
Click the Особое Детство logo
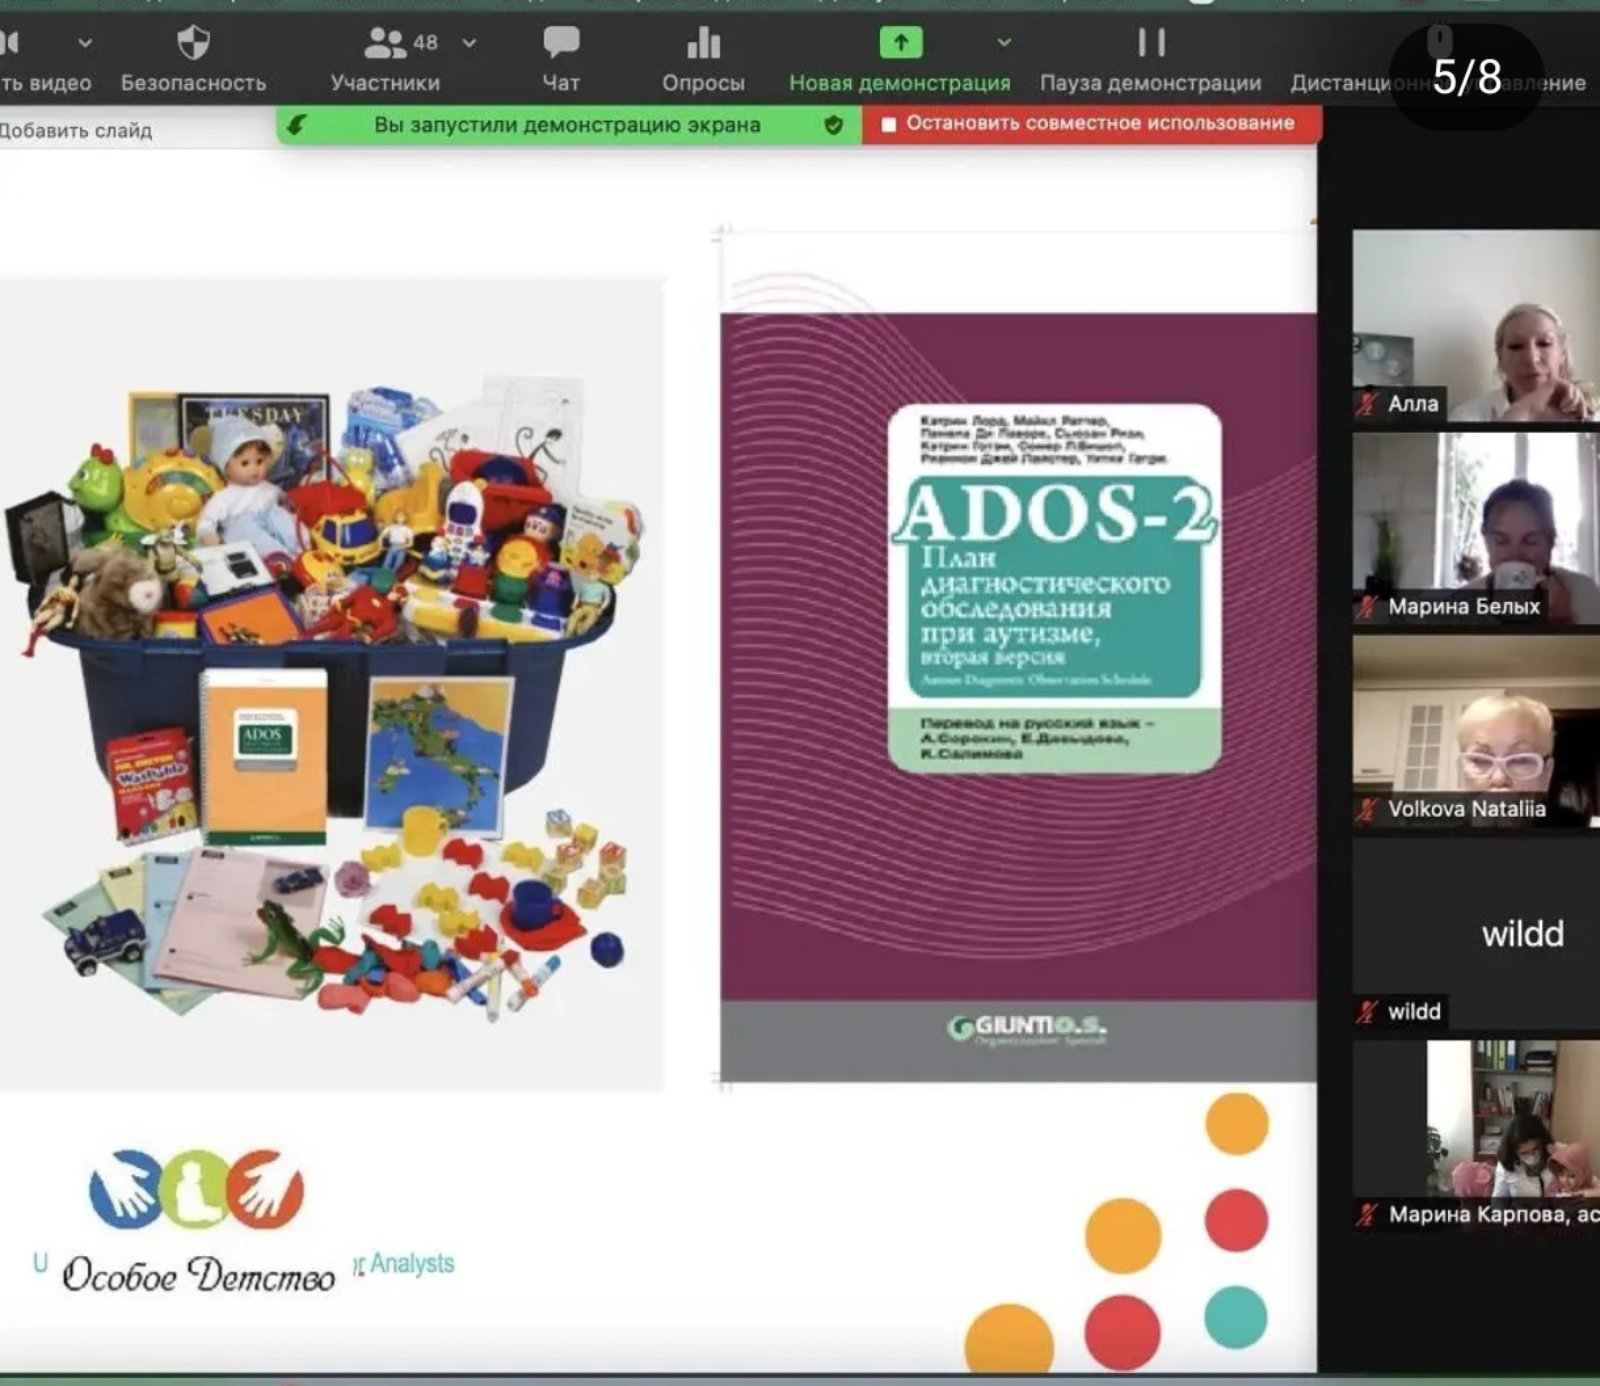[x=197, y=1222]
